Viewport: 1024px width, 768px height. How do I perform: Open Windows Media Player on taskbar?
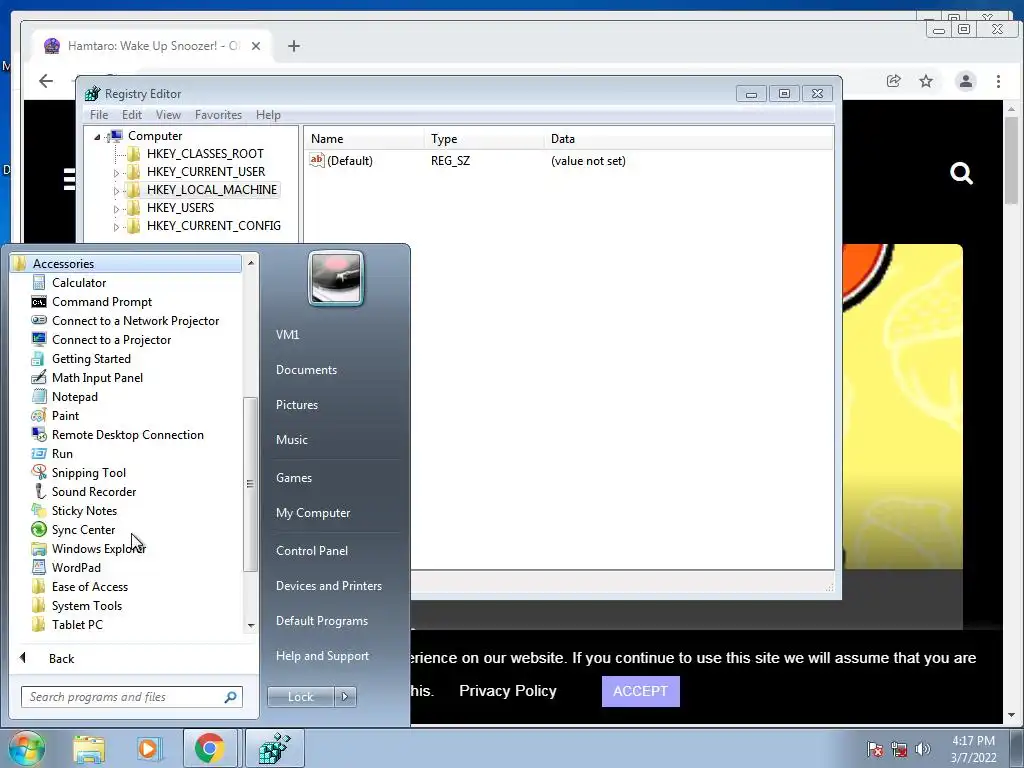tap(148, 748)
